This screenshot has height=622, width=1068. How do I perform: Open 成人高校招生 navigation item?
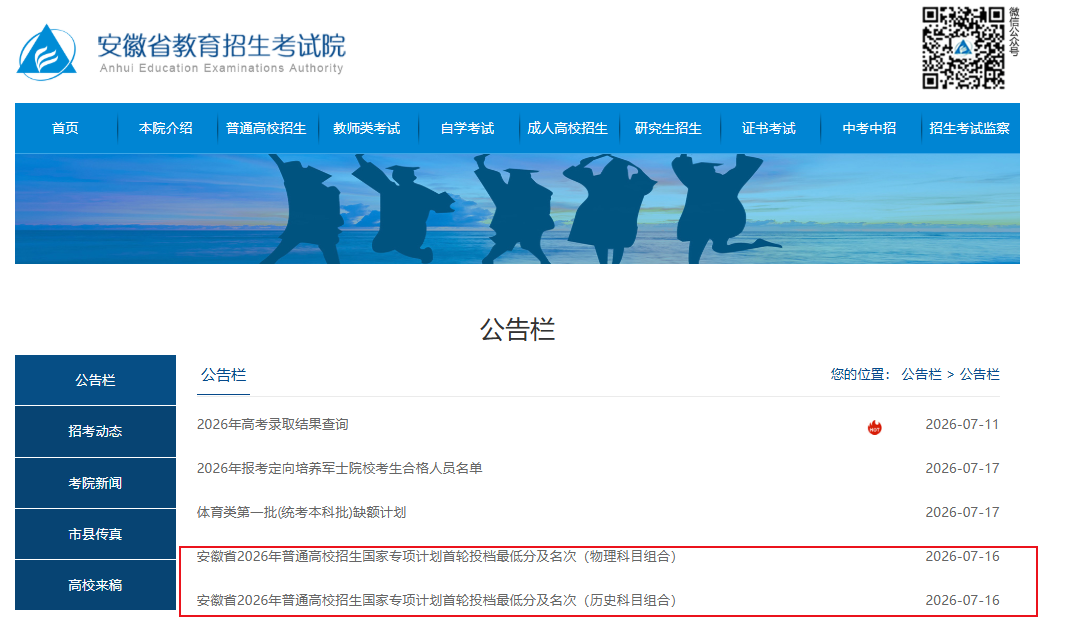click(x=567, y=128)
